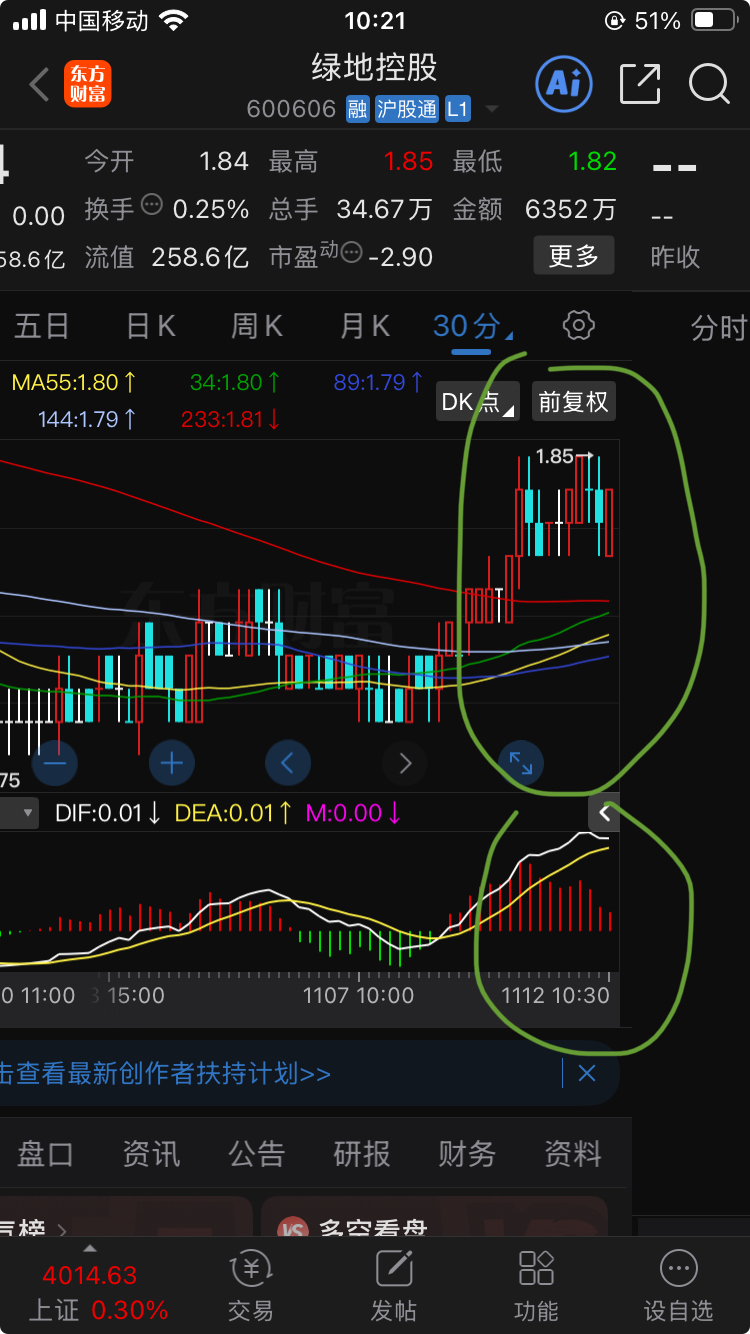Viewport: 750px width, 1334px height.
Task: Switch to 月K chart tab
Action: tap(364, 326)
